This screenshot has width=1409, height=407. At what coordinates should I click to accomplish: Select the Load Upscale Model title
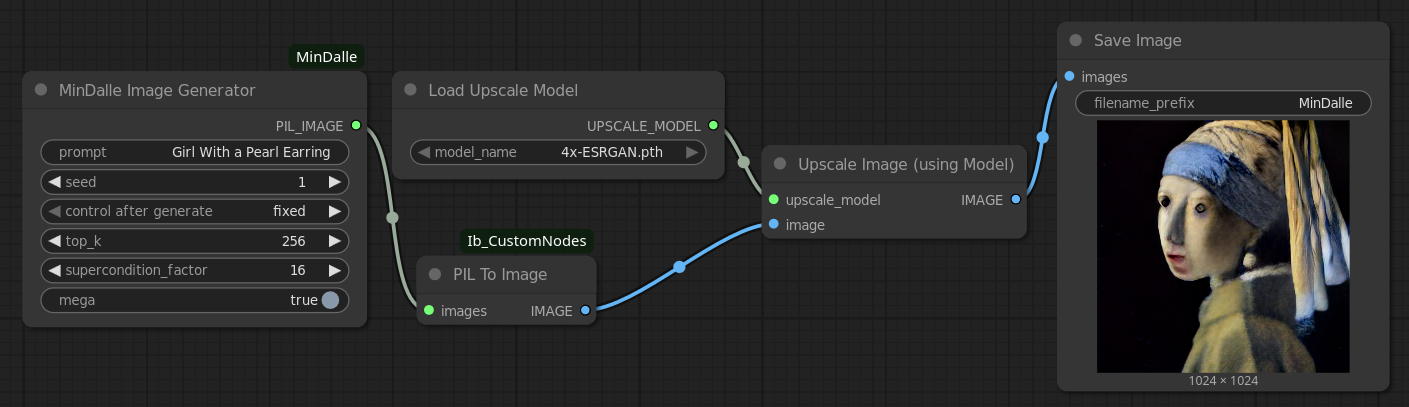coord(503,90)
